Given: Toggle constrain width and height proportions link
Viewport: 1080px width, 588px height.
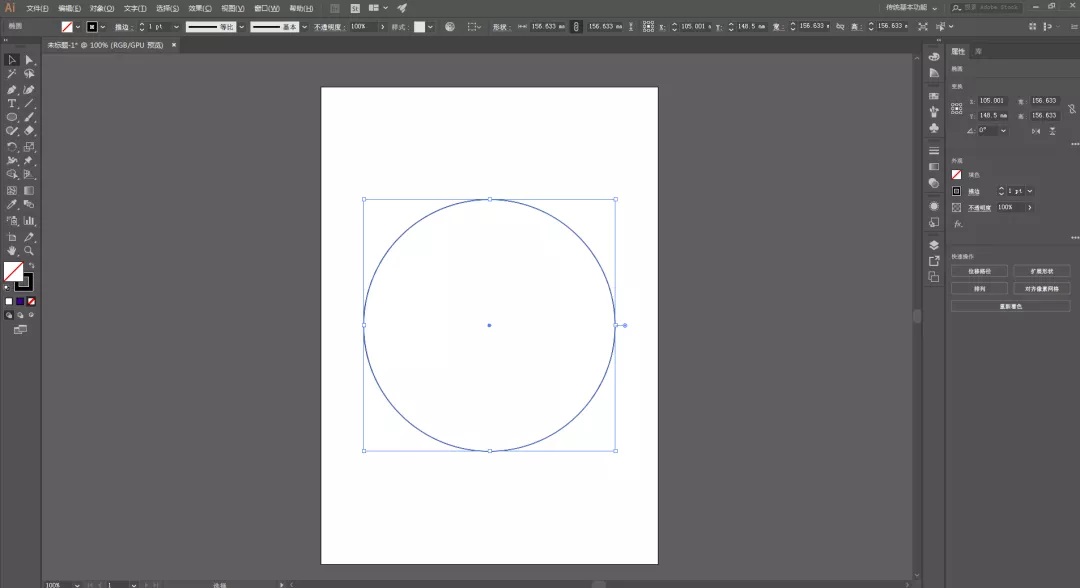Looking at the screenshot, I should point(1072,107).
